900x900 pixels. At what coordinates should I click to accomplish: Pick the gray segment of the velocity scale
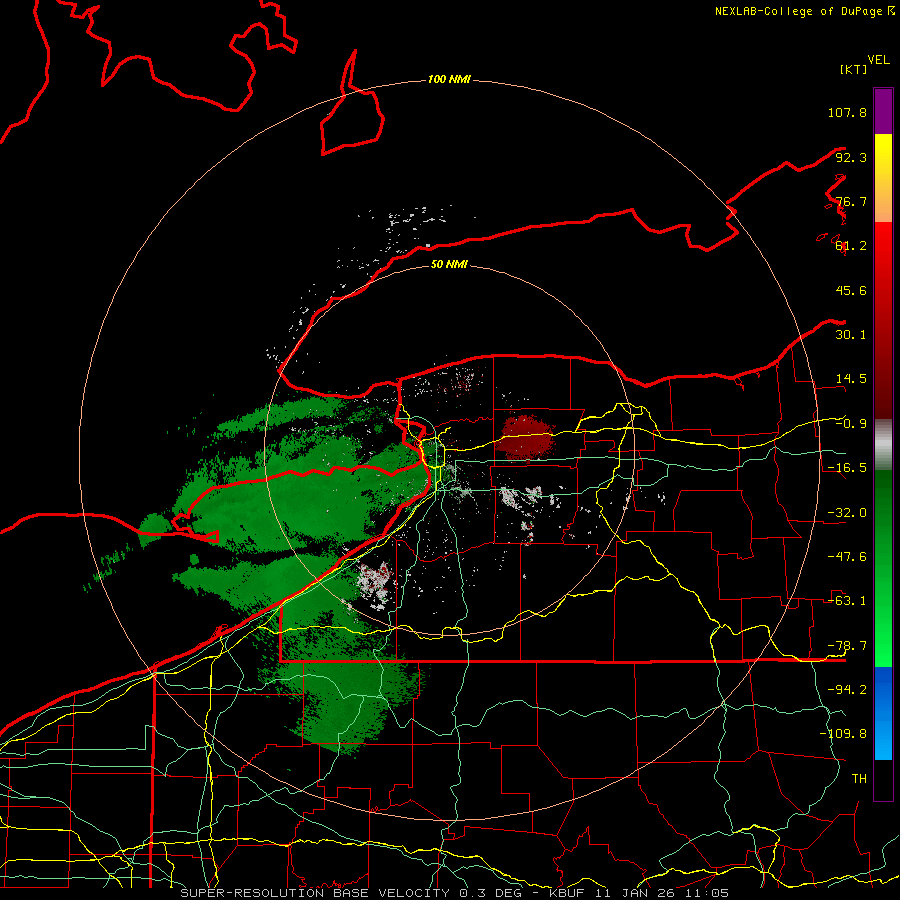(x=883, y=444)
